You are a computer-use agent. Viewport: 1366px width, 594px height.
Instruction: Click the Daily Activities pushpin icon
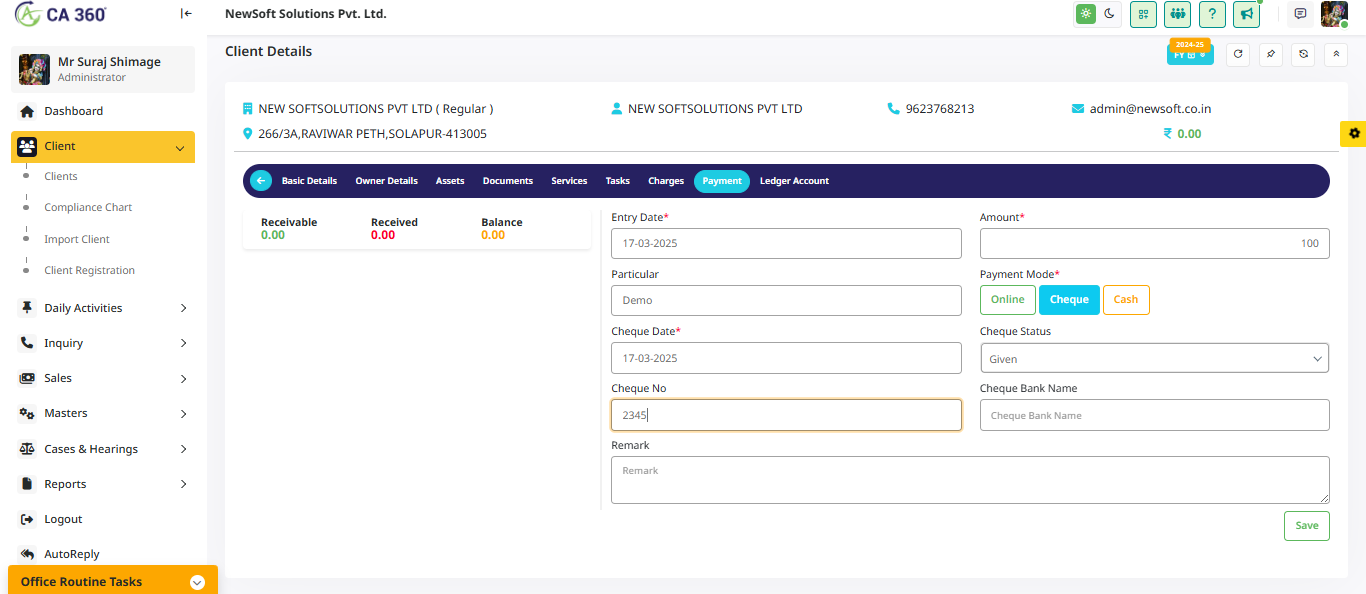tap(27, 308)
